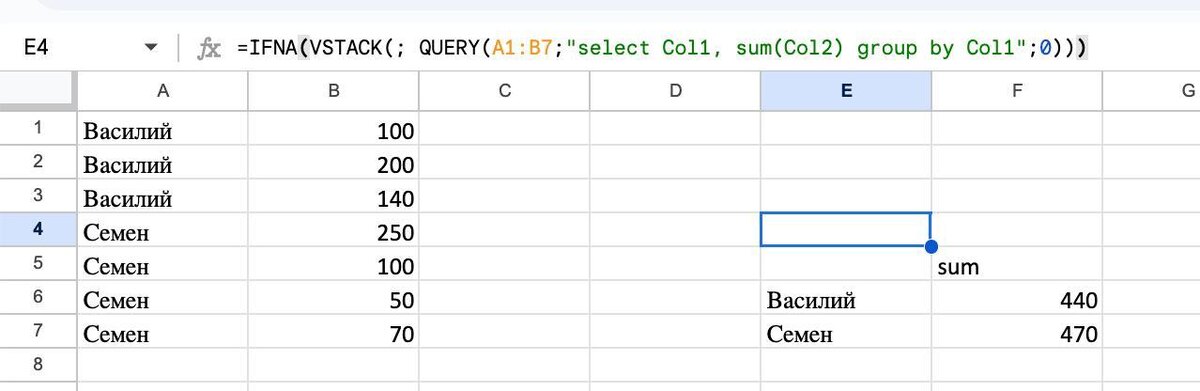Click the select-all corner box
The image size is (1200, 391).
click(38, 90)
